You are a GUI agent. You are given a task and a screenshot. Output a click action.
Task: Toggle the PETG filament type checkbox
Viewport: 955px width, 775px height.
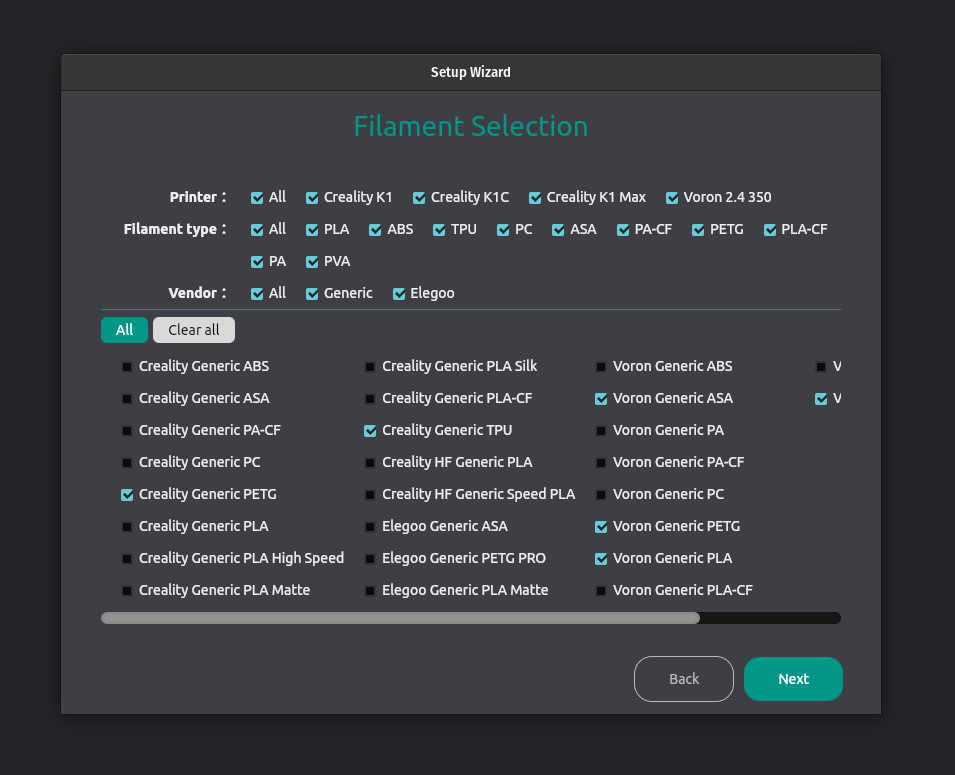click(x=698, y=230)
